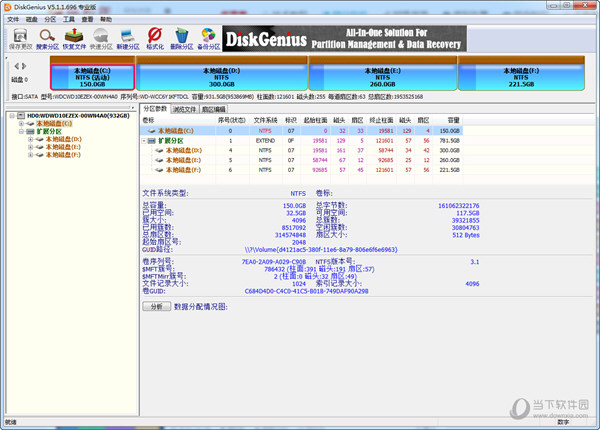
Task: Click drive icon of 本地磁盘(D:) table row
Action: (159, 150)
